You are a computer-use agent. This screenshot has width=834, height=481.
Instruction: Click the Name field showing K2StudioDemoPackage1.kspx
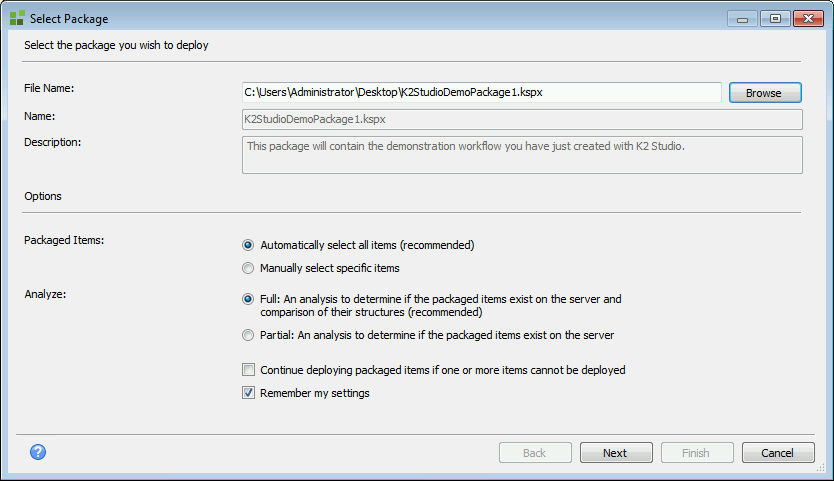[522, 119]
